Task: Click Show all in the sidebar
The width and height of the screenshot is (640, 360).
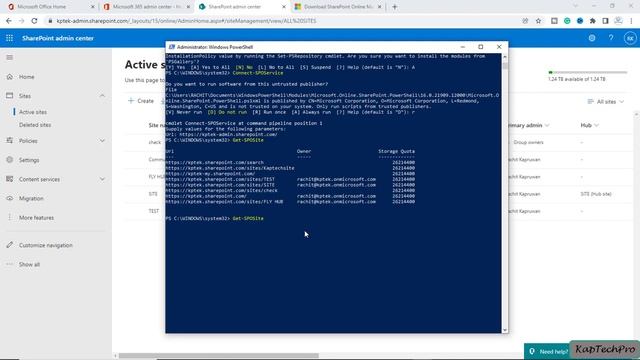Action: click(29, 264)
